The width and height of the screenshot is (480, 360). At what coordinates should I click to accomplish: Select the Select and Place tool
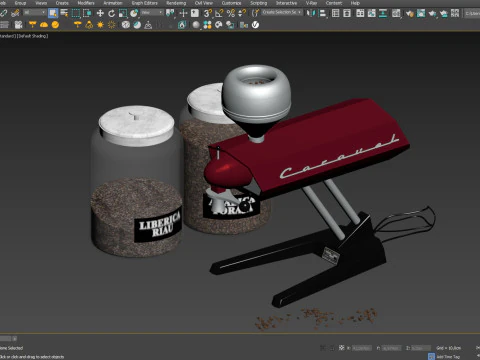point(134,13)
